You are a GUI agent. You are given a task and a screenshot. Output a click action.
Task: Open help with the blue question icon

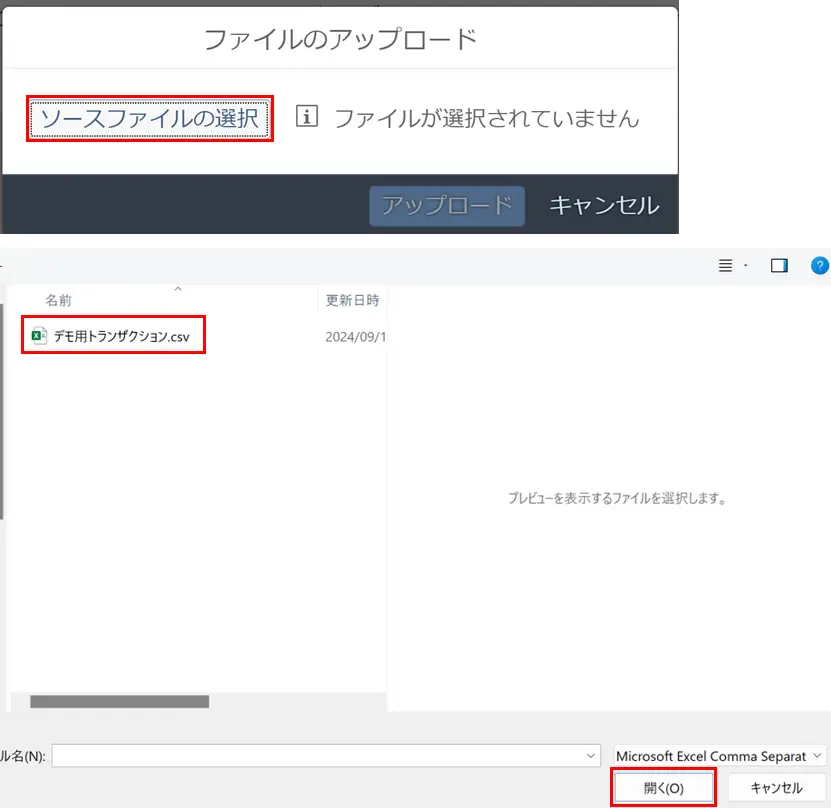(820, 265)
